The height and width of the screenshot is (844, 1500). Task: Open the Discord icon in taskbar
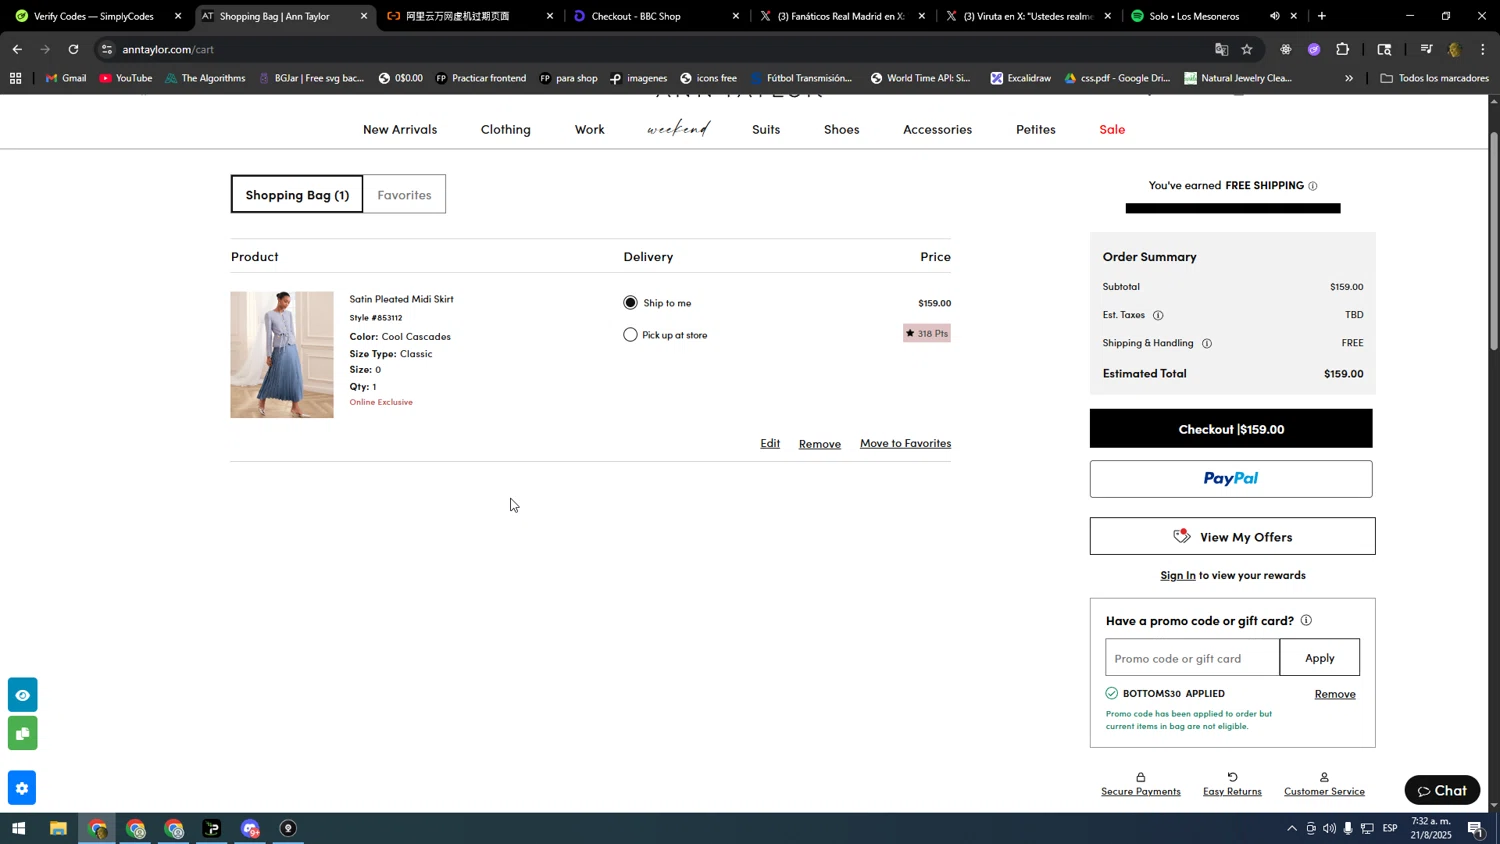250,828
